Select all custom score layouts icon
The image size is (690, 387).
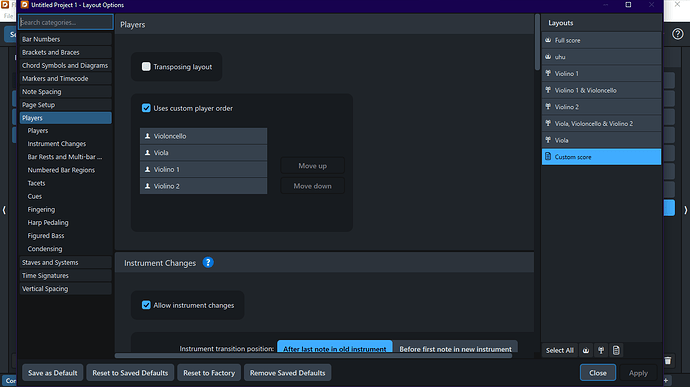[x=616, y=350]
